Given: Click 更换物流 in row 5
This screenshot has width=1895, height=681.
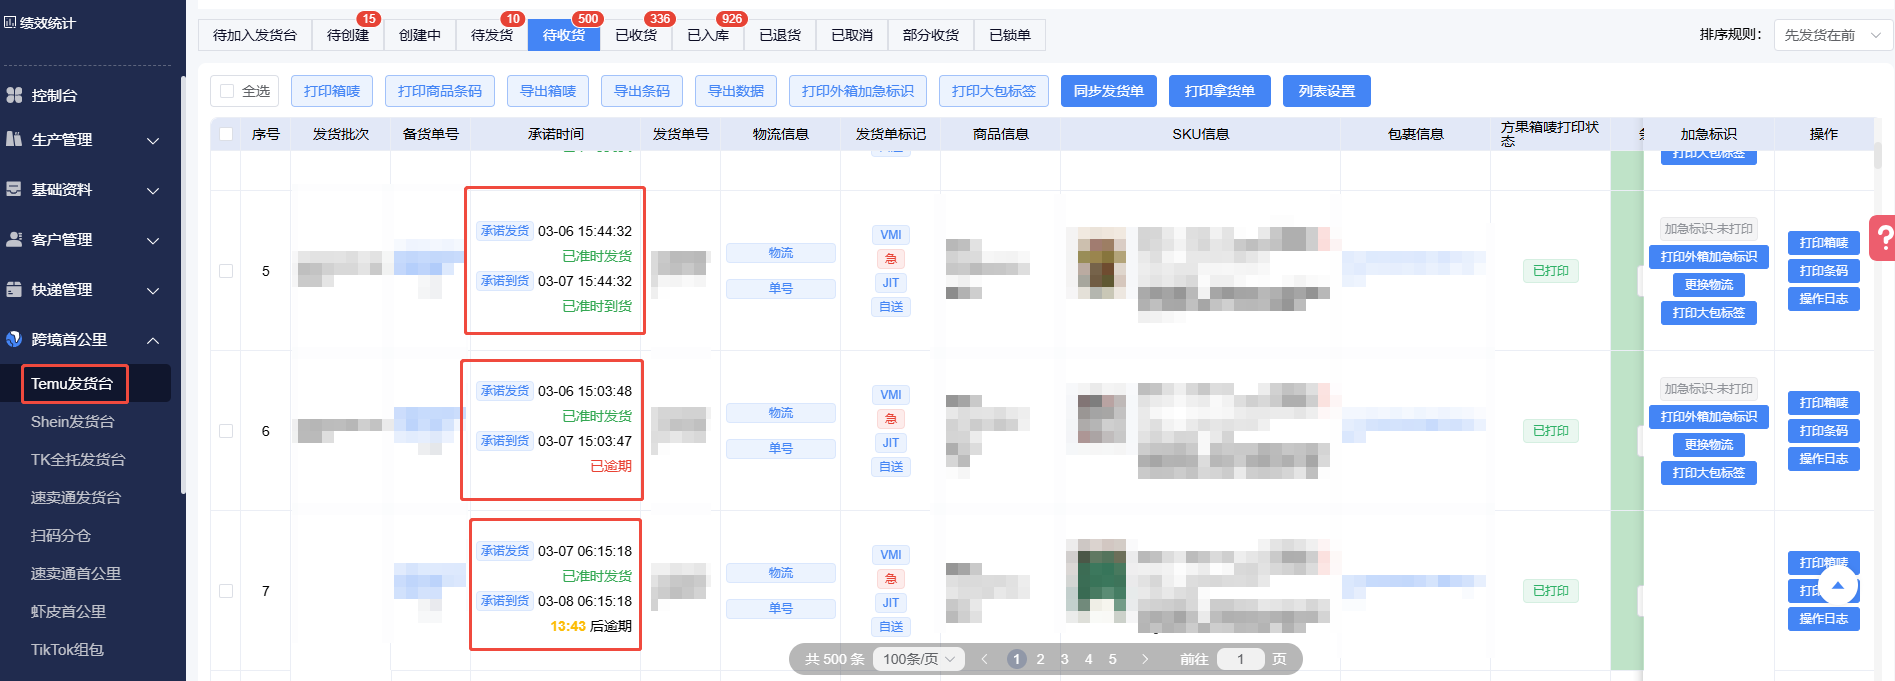Looking at the screenshot, I should click(1709, 285).
